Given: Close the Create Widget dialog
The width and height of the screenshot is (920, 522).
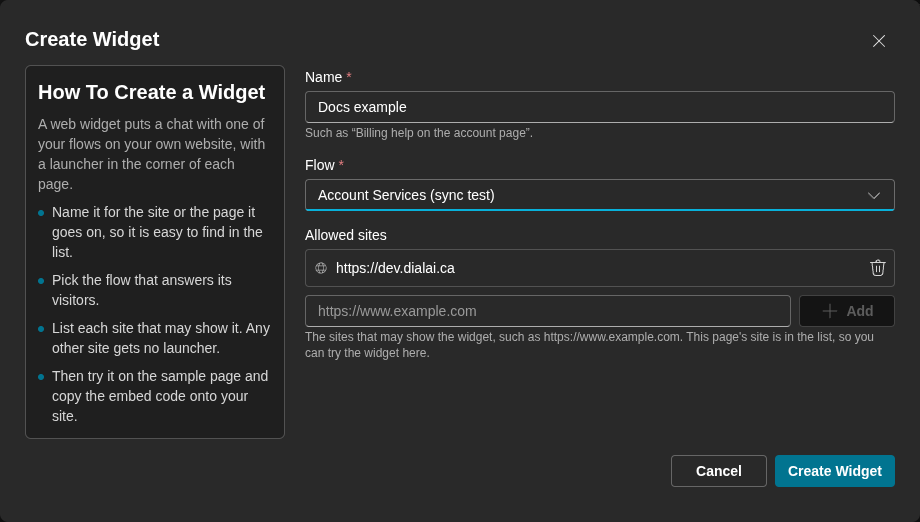Looking at the screenshot, I should click(878, 41).
